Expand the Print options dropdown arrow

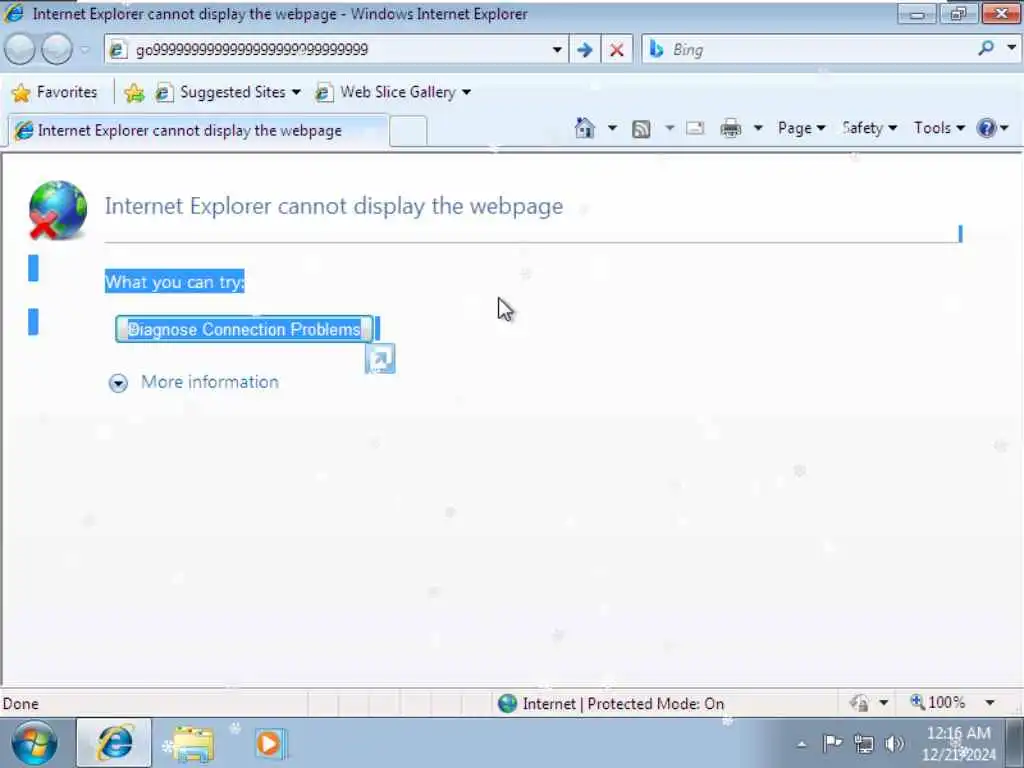[758, 128]
